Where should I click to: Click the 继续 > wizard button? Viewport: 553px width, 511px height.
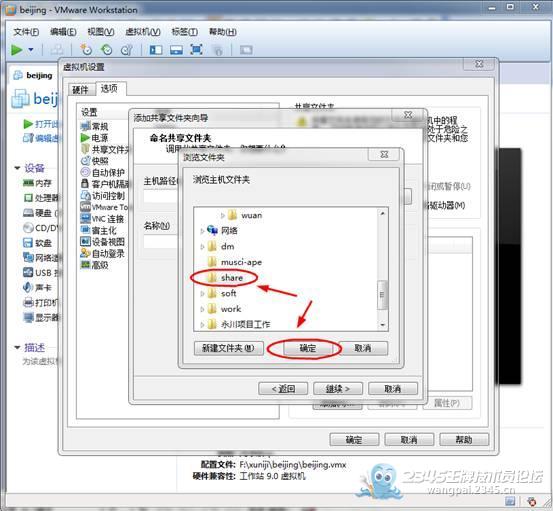pyautogui.click(x=338, y=389)
